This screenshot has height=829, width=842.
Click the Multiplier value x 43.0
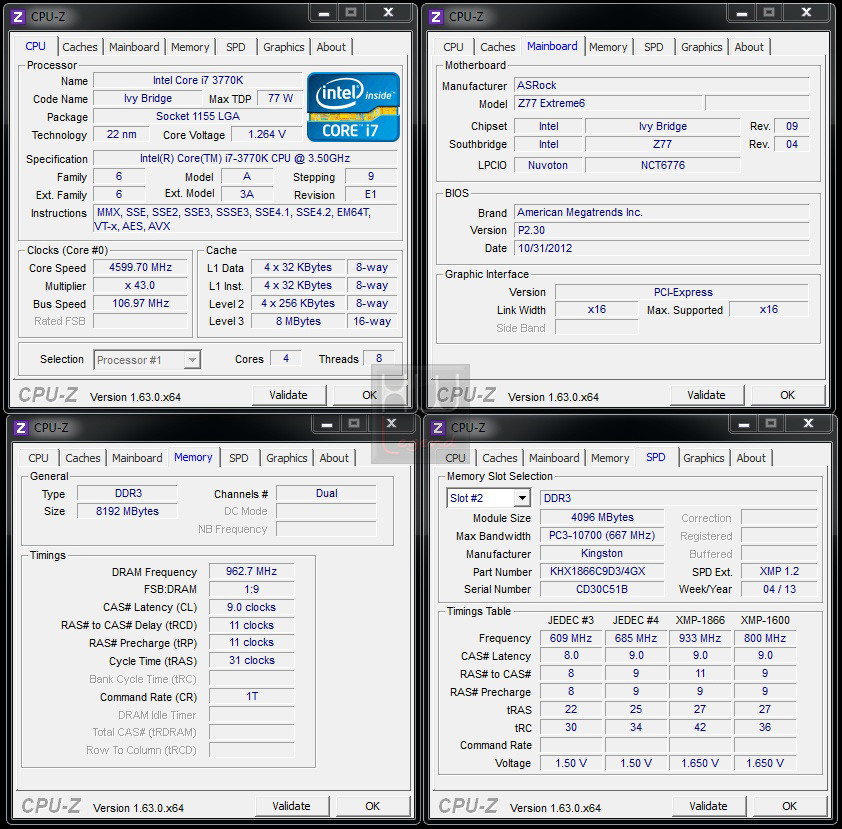click(140, 286)
